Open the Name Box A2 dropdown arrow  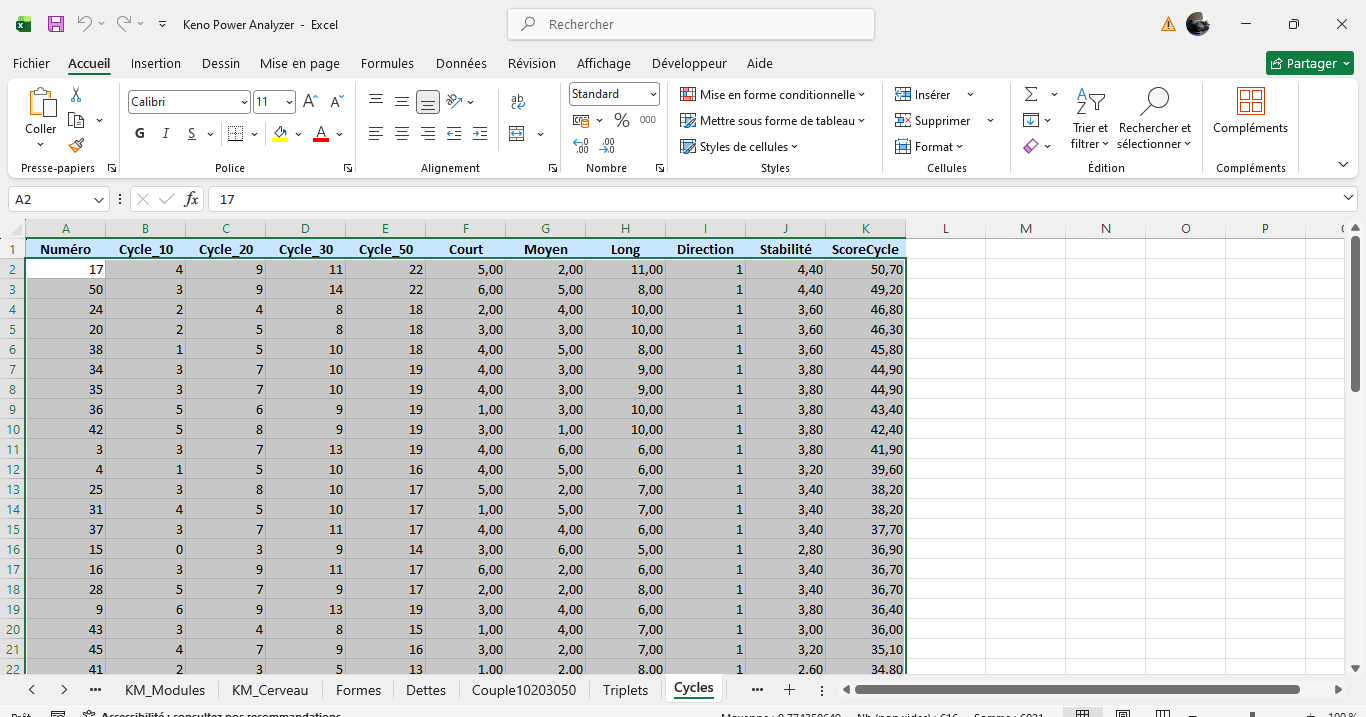[98, 199]
